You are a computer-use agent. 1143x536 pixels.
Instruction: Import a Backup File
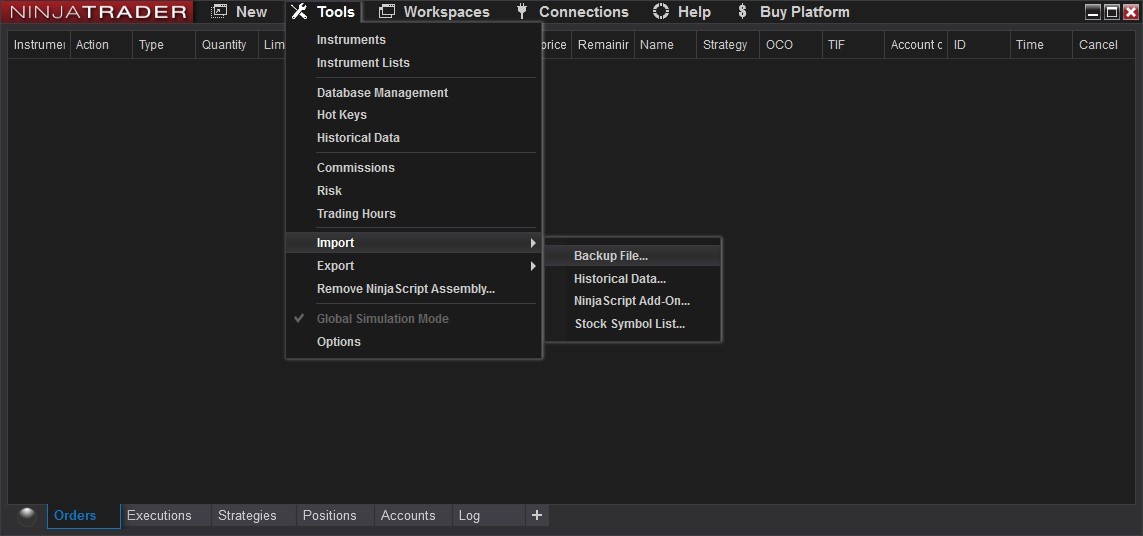click(x=633, y=256)
